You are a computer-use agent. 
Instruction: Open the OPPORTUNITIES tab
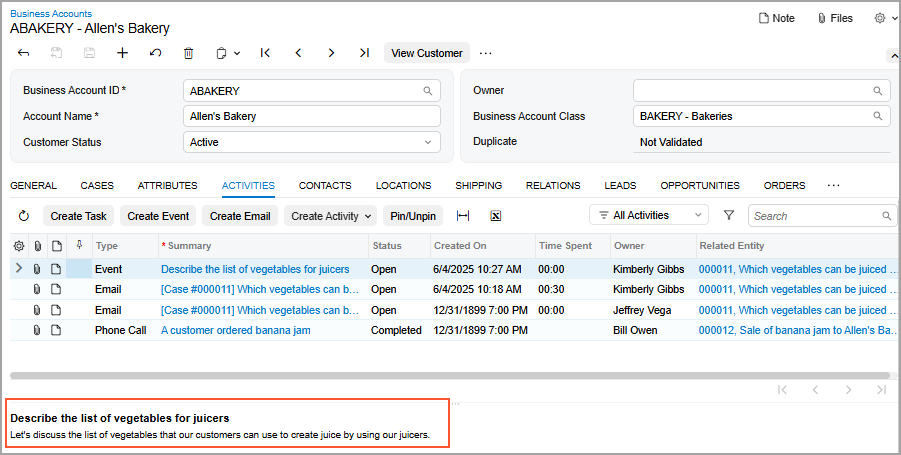[700, 186]
